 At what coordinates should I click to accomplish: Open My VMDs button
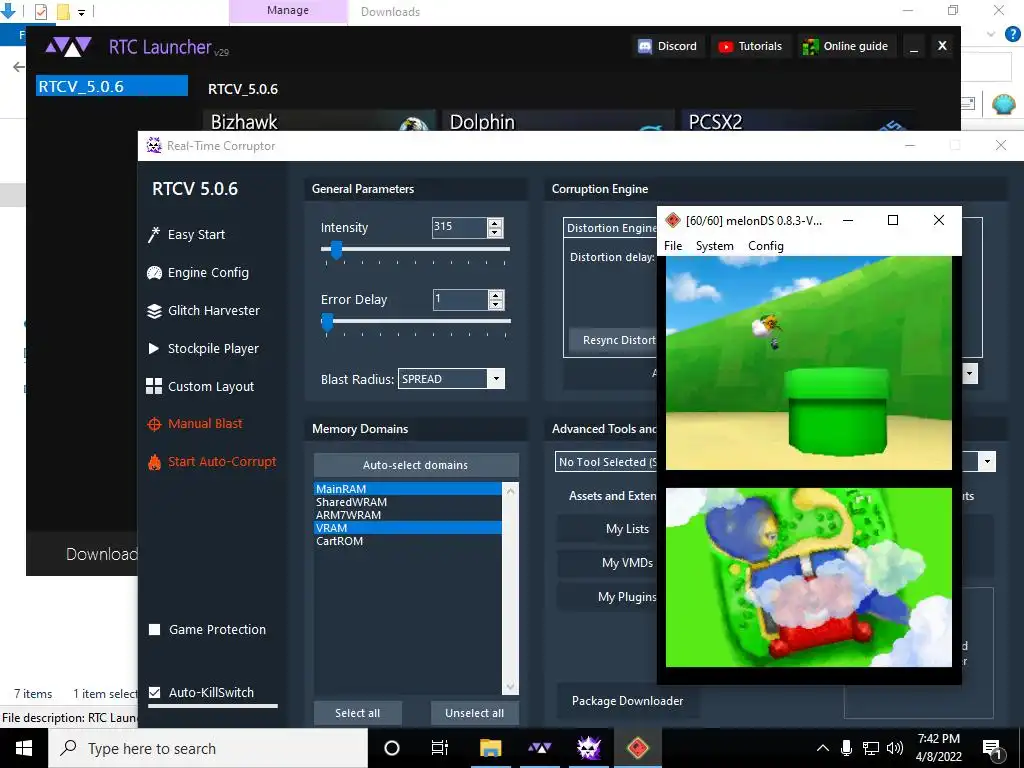[x=607, y=563]
